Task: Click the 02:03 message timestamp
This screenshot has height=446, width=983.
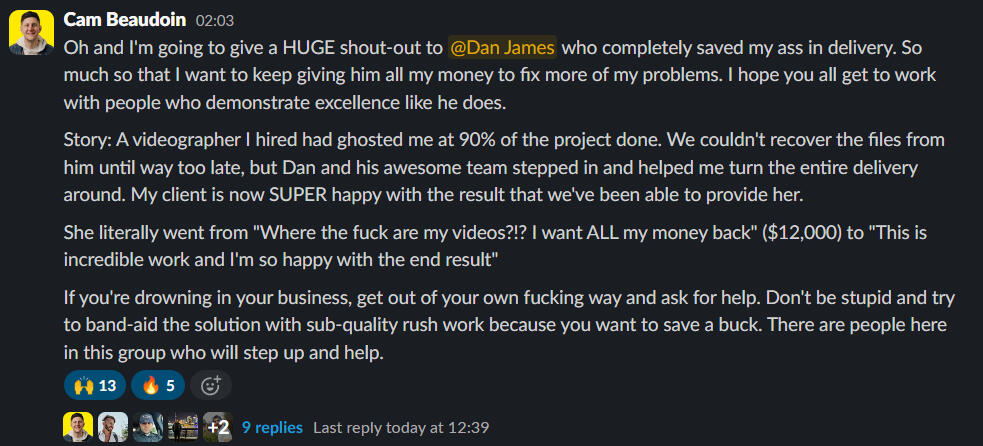Action: 214,21
